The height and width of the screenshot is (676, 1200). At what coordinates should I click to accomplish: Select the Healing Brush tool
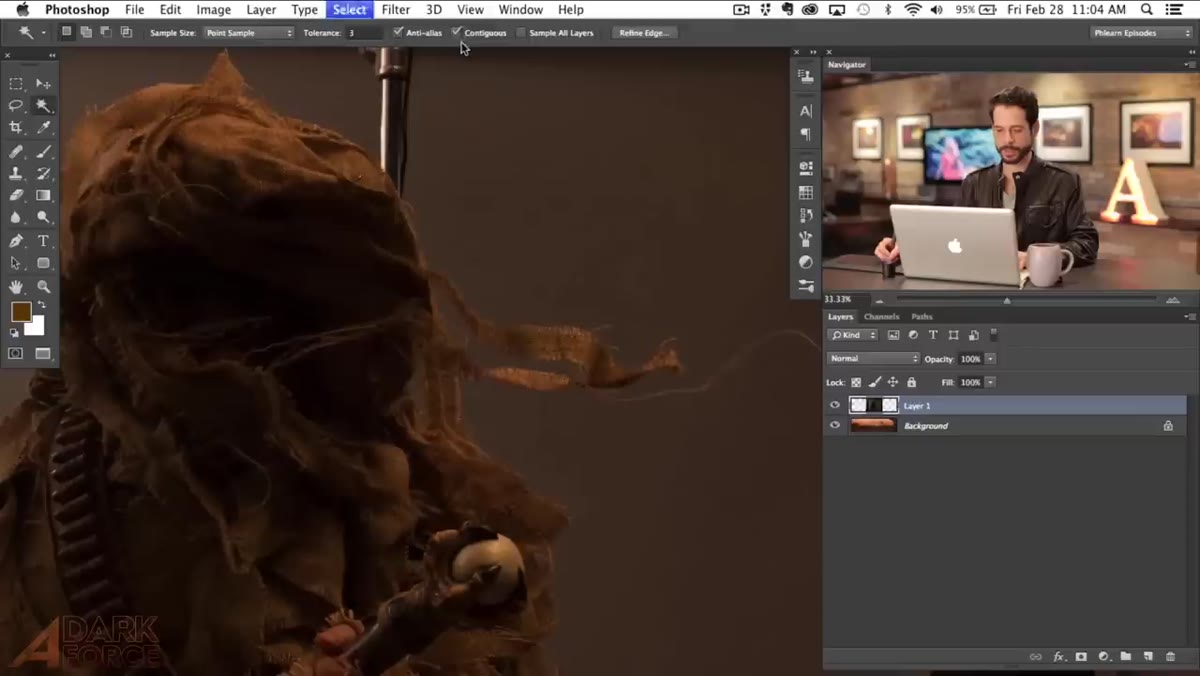[16, 152]
